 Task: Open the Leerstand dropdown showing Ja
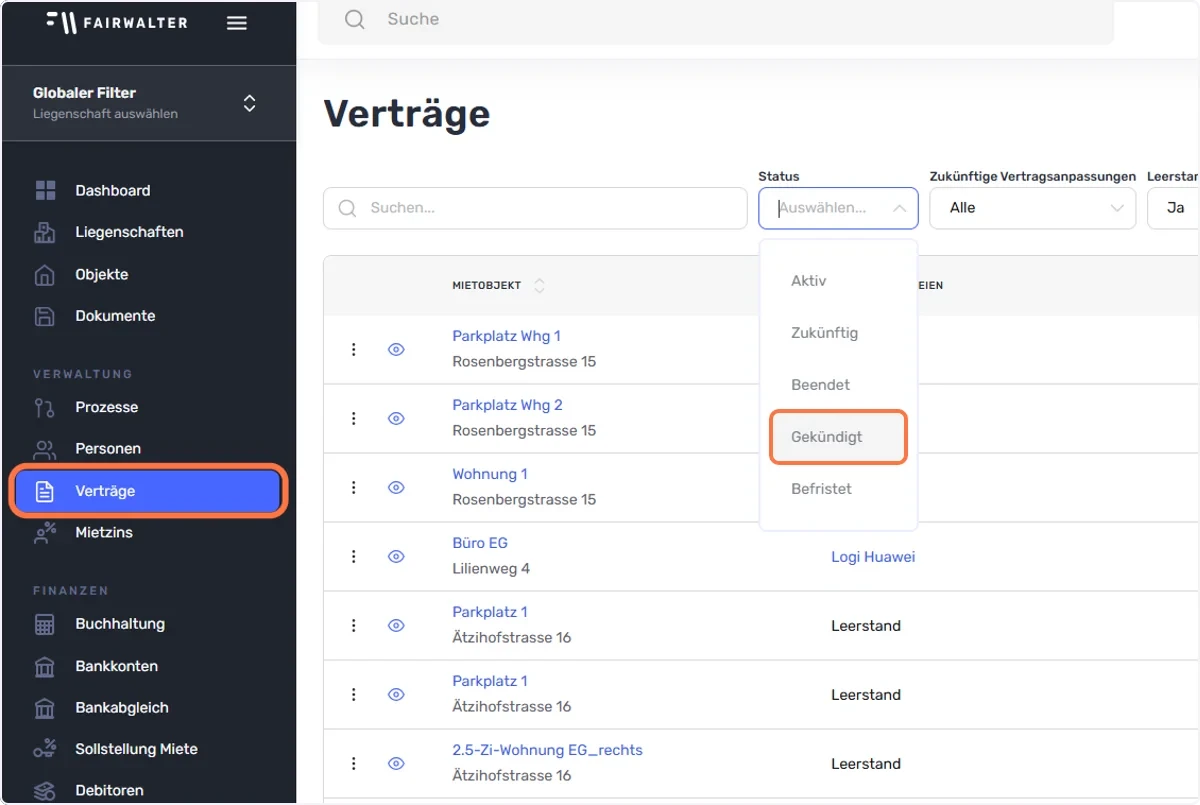click(1174, 208)
